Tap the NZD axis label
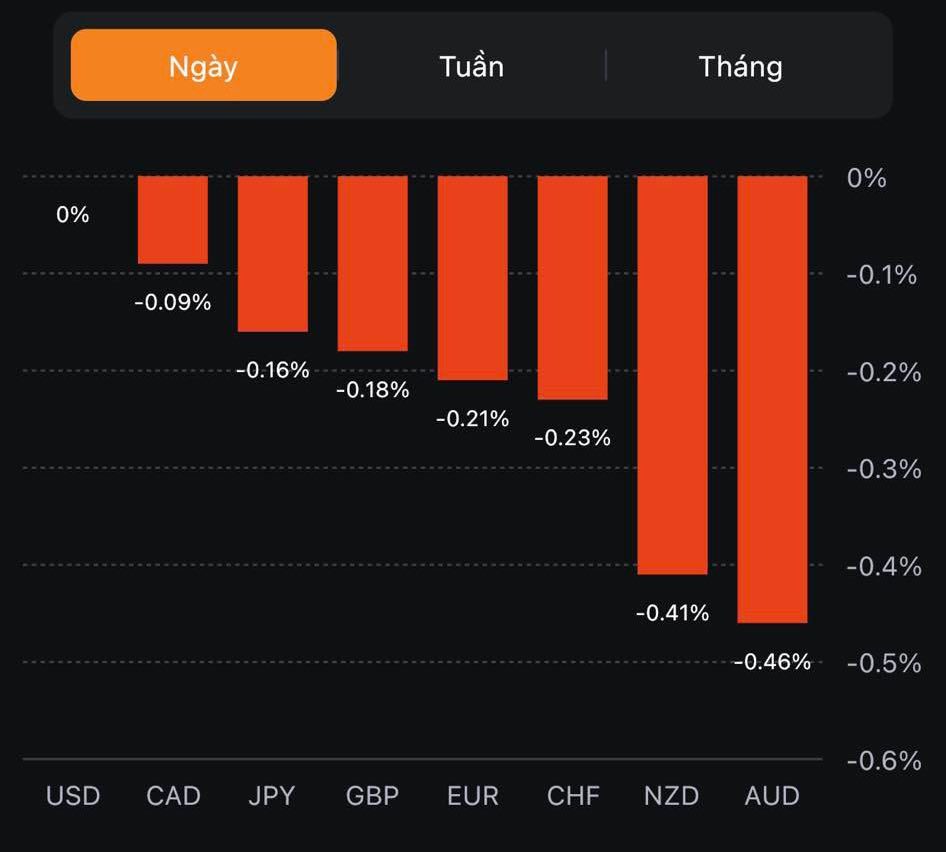 (x=672, y=796)
